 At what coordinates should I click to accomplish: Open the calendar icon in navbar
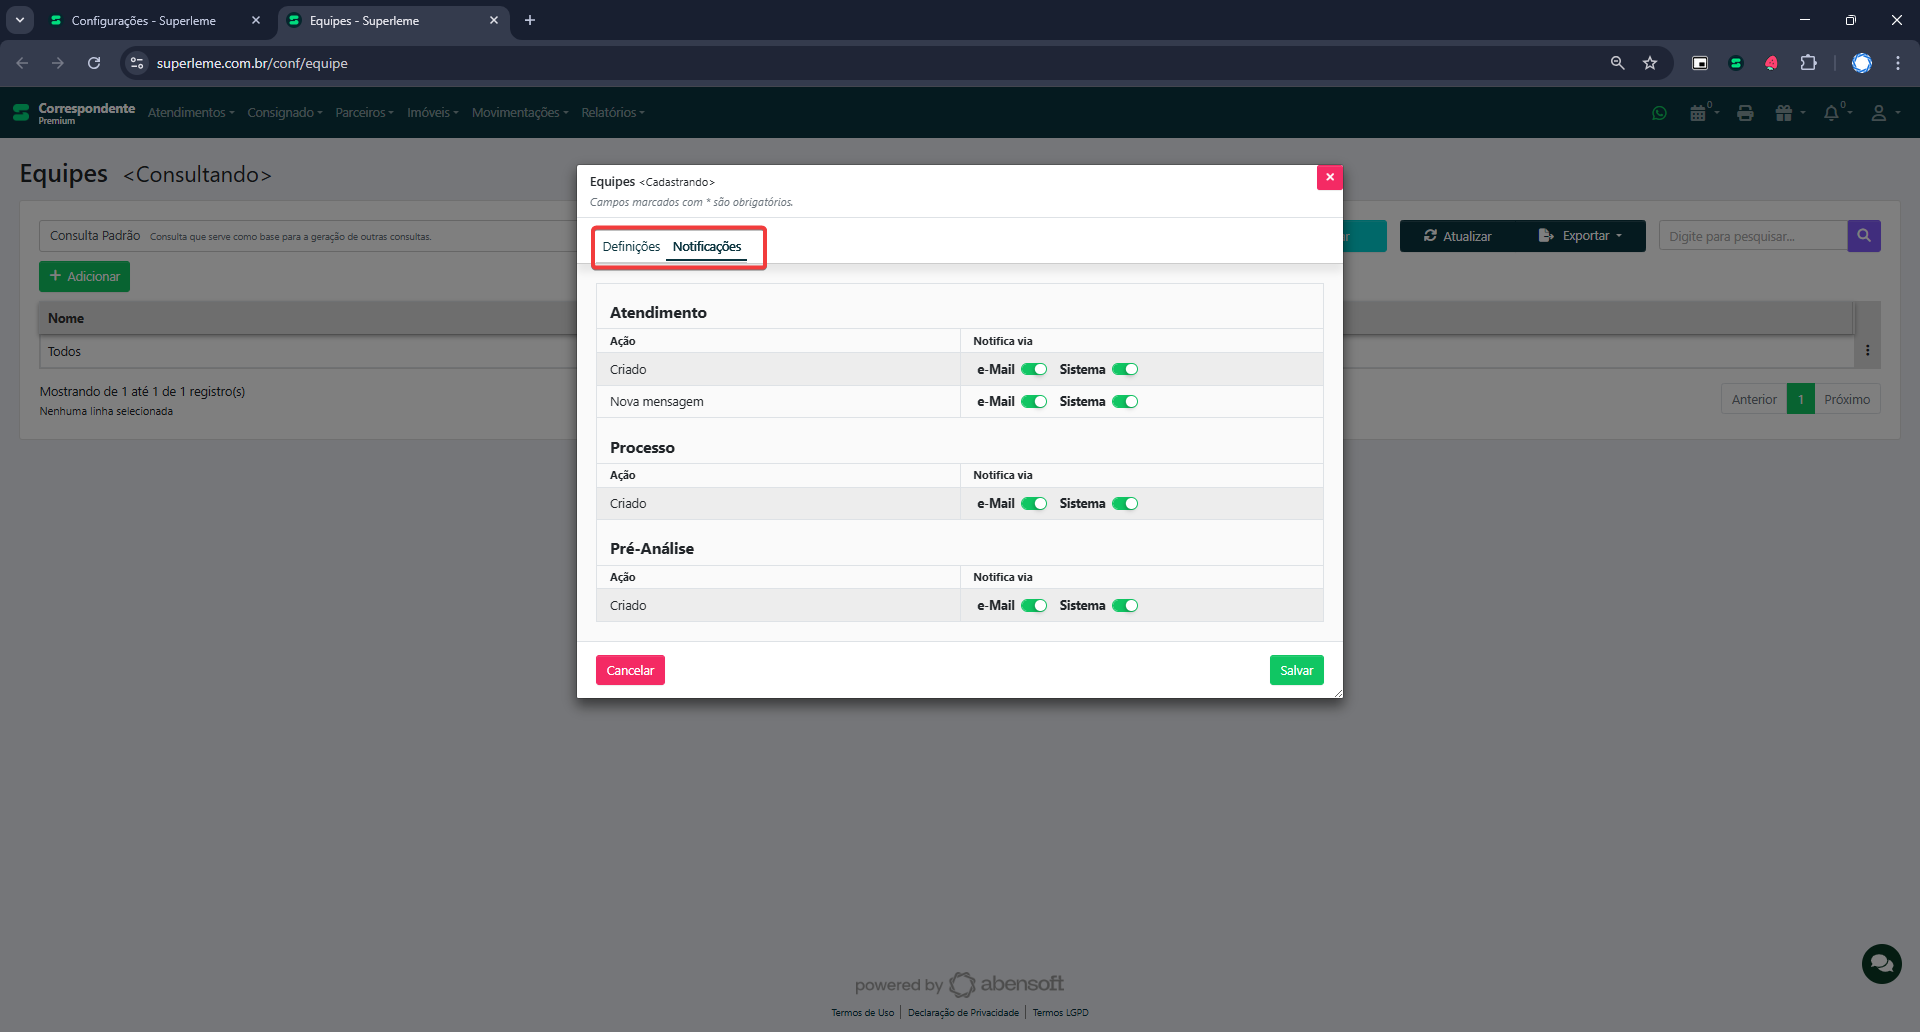pyautogui.click(x=1699, y=113)
